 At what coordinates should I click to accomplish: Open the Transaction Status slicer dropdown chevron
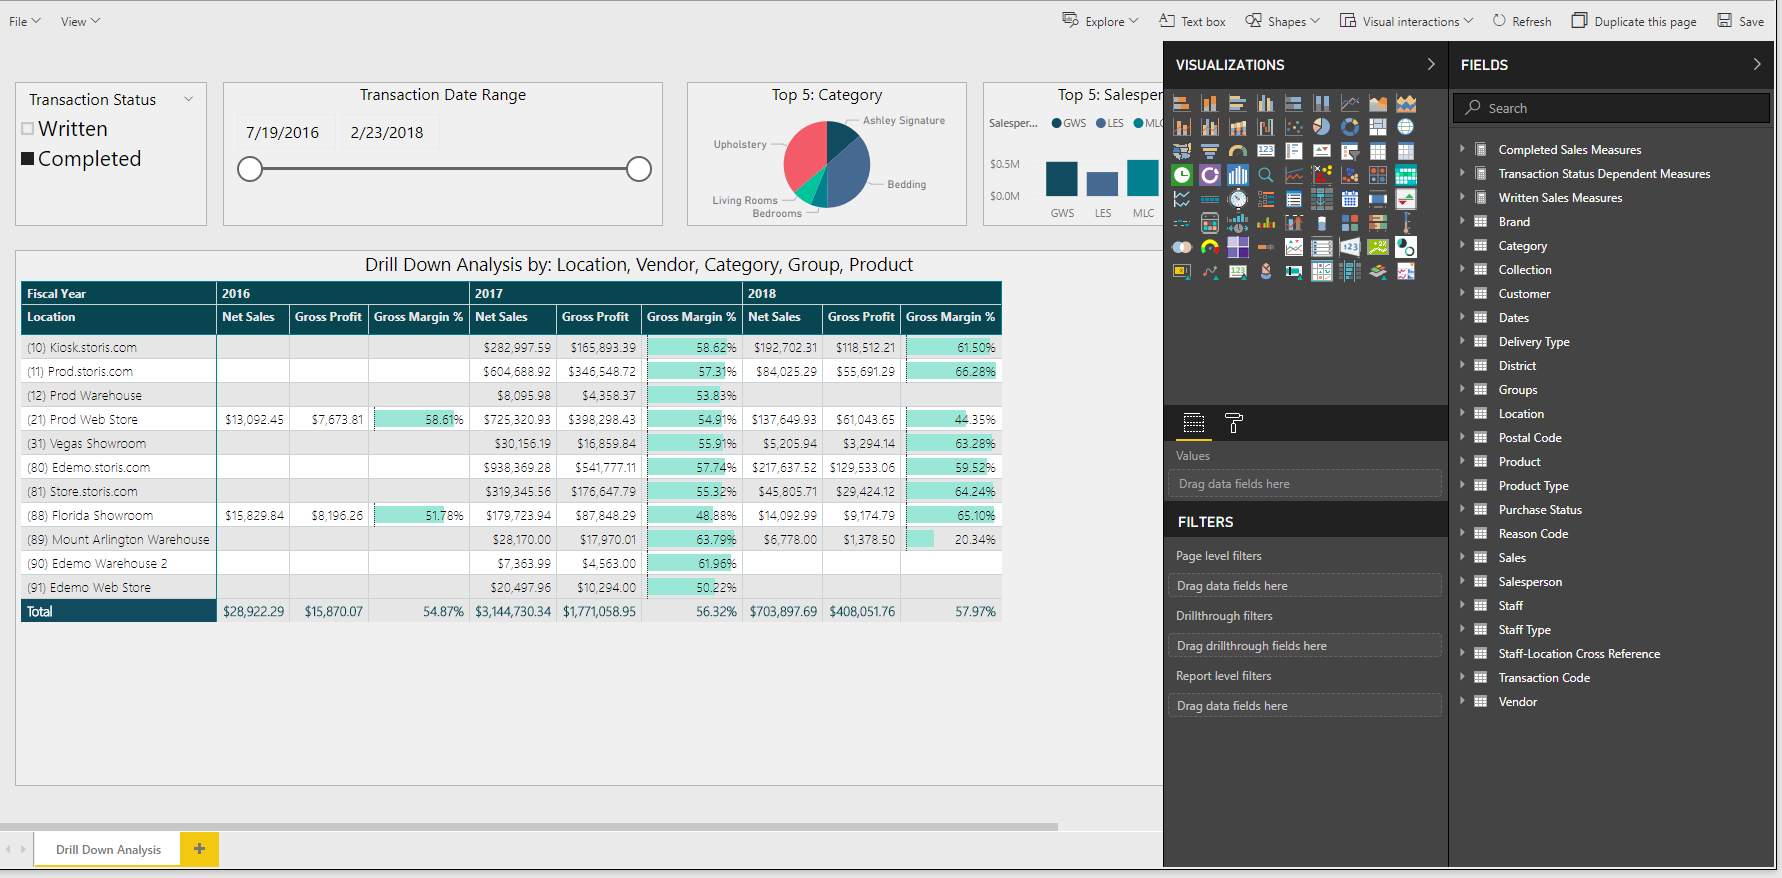point(188,99)
